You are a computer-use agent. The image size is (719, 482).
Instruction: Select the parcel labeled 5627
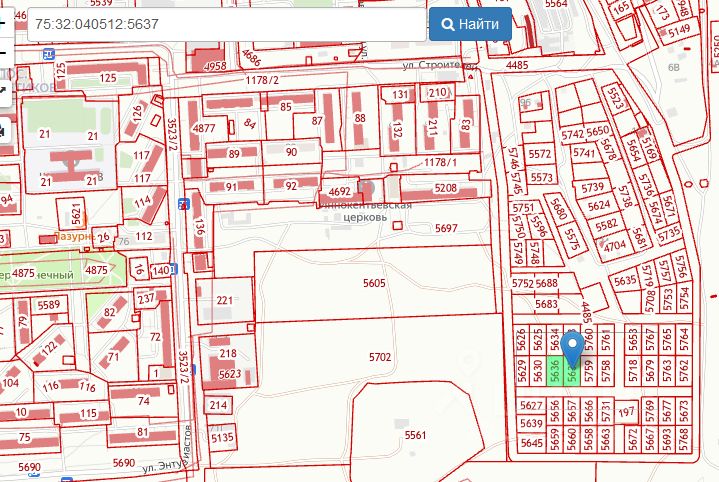pyautogui.click(x=531, y=405)
